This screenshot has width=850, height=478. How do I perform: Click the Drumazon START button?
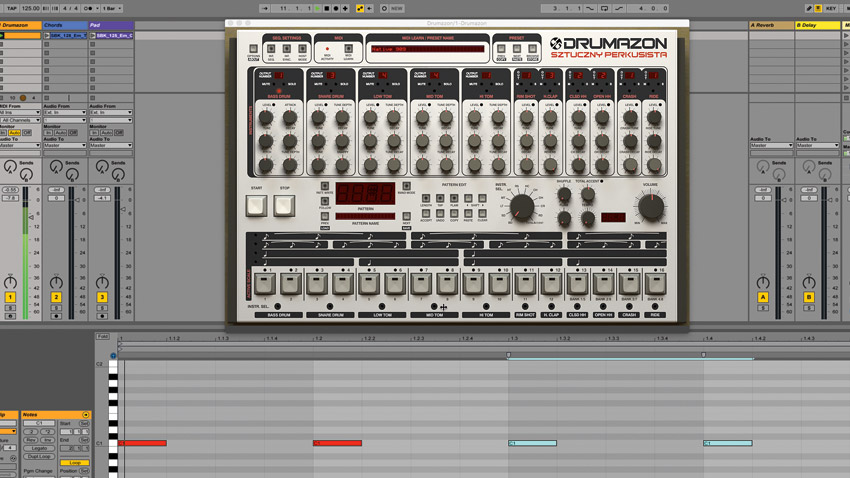[256, 206]
